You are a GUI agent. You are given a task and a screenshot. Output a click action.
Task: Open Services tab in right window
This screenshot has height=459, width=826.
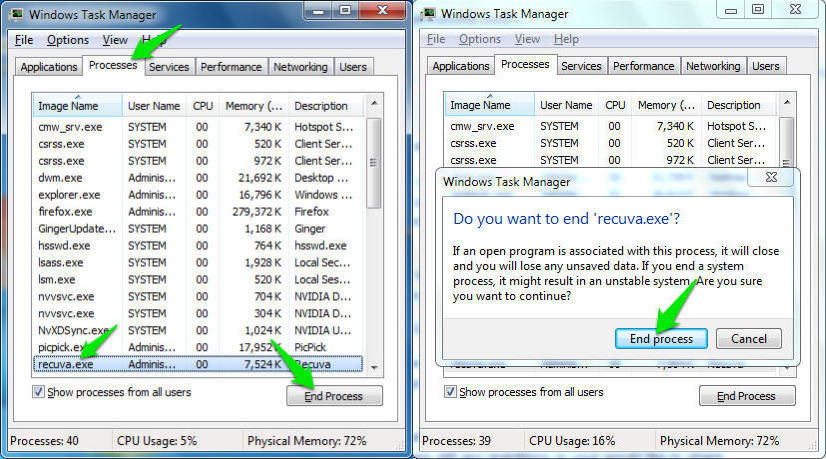[581, 66]
